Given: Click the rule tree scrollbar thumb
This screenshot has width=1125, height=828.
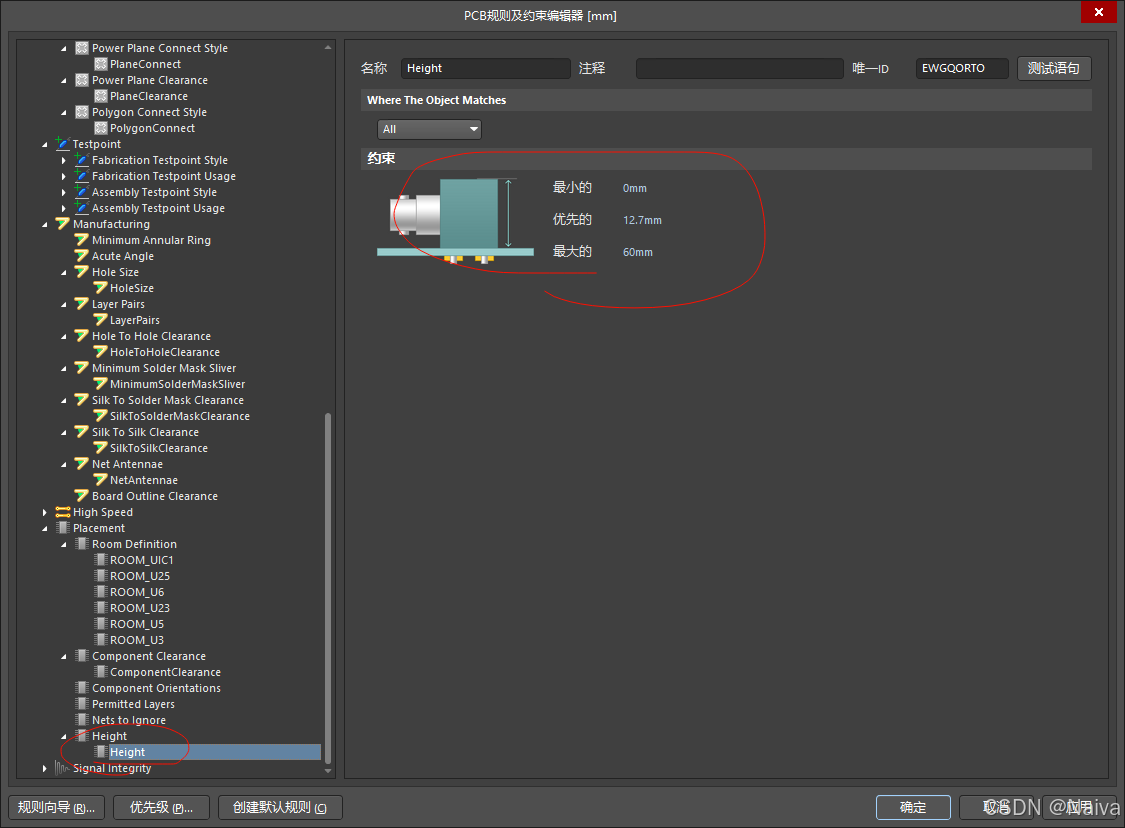Looking at the screenshot, I should 328,588.
